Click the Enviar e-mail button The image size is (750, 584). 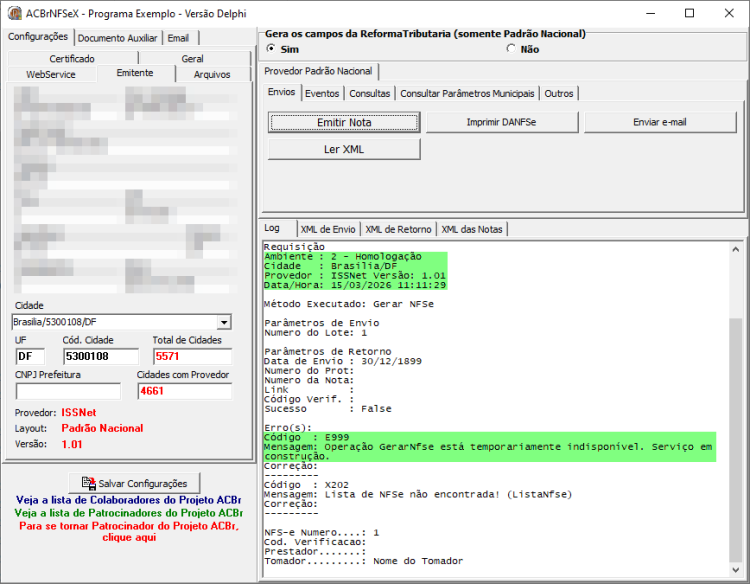(660, 122)
